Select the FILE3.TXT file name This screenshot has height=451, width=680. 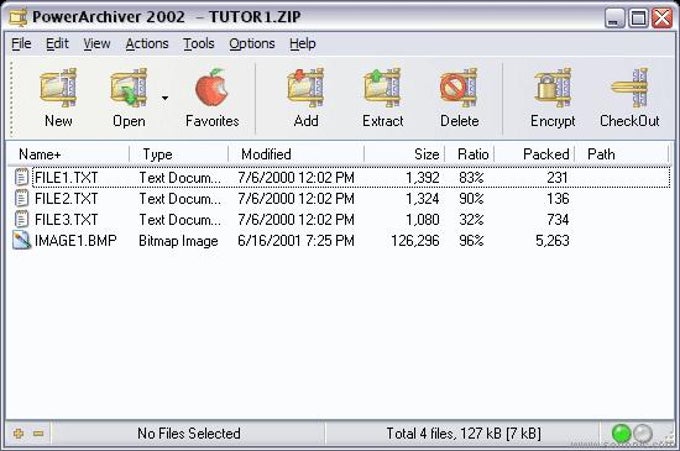[x=66, y=219]
